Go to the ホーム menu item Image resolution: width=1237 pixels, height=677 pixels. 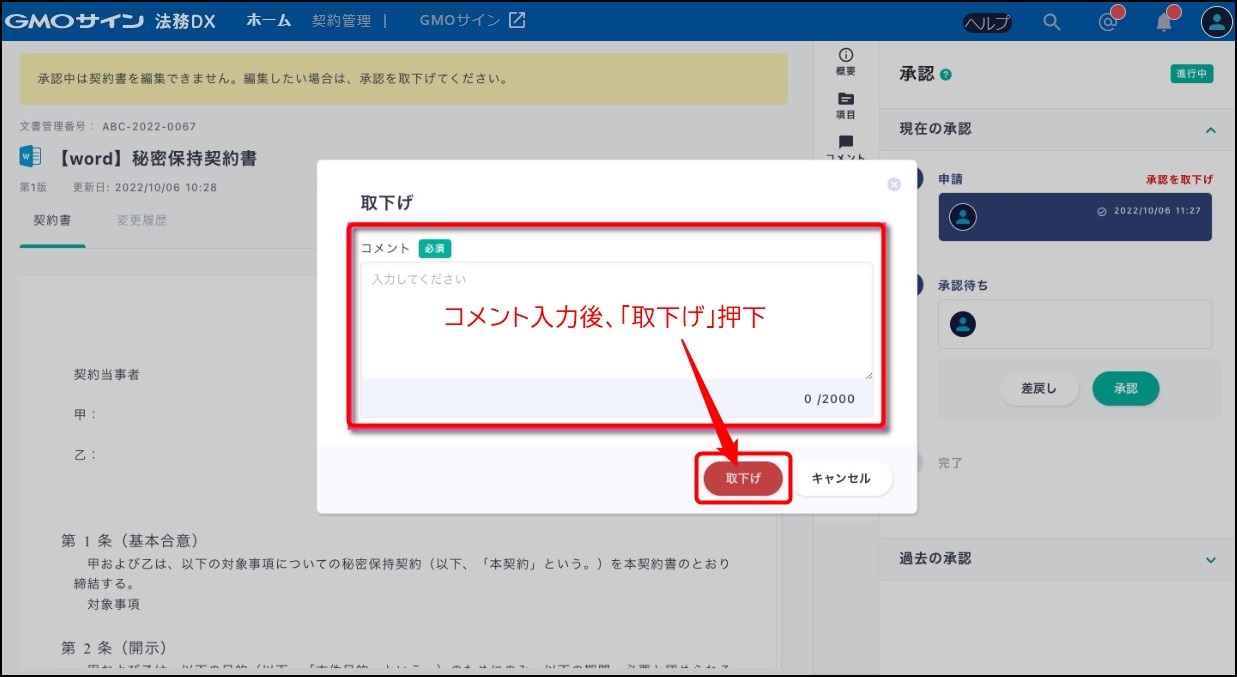click(268, 21)
